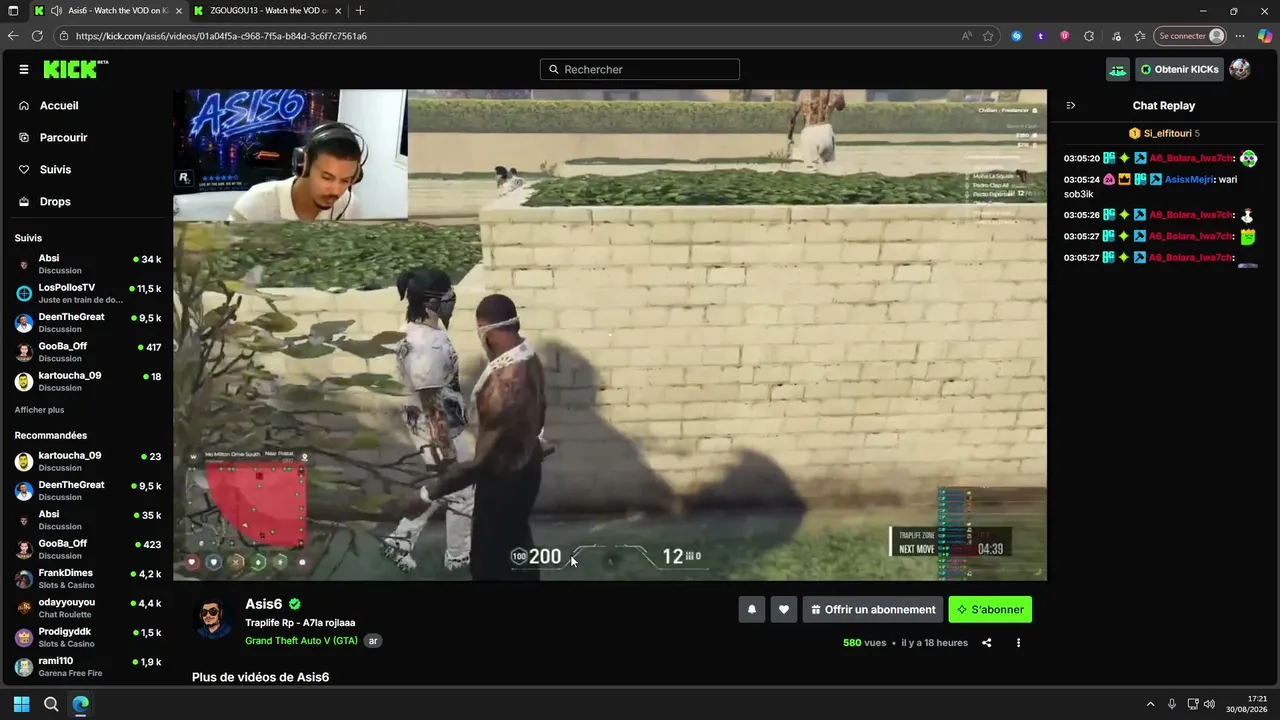Screen dimensions: 1280x720
Task: Open Asis6 channel avatar
Action: point(211,619)
